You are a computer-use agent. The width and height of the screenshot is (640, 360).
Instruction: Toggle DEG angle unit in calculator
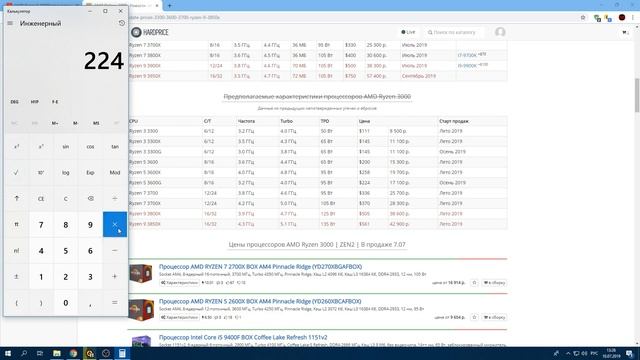(15, 102)
